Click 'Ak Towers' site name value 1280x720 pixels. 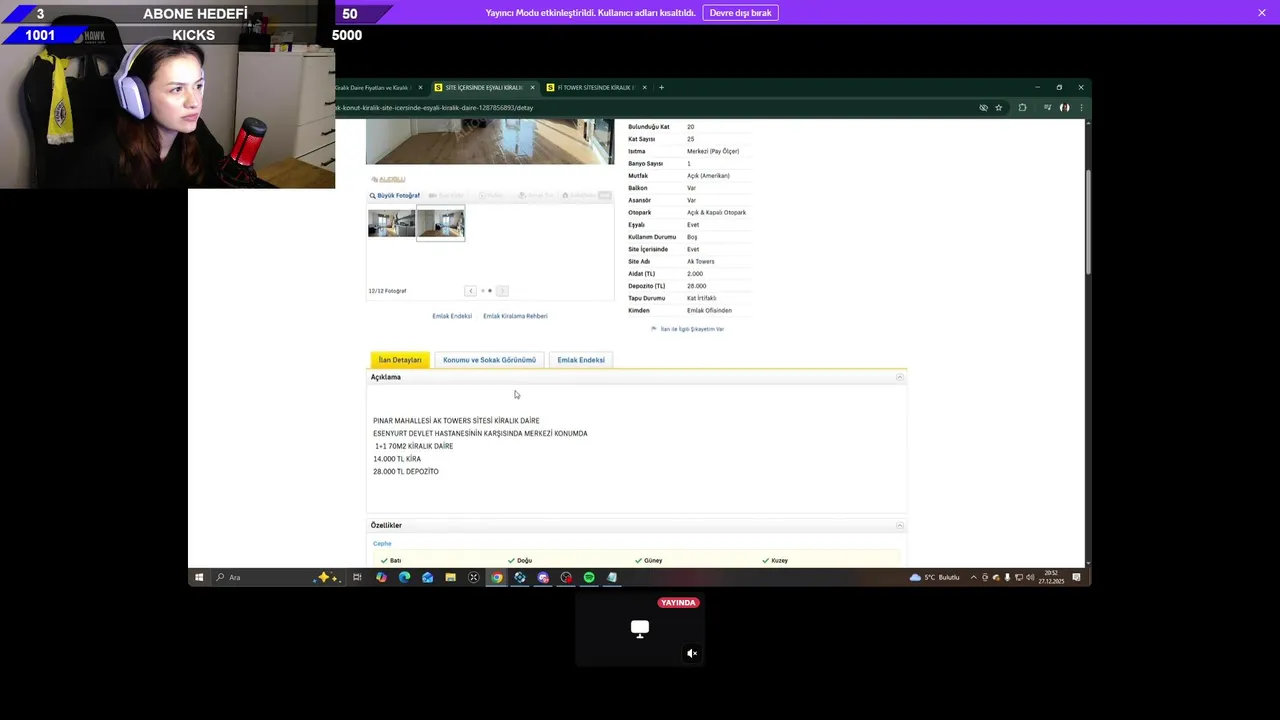701,262
